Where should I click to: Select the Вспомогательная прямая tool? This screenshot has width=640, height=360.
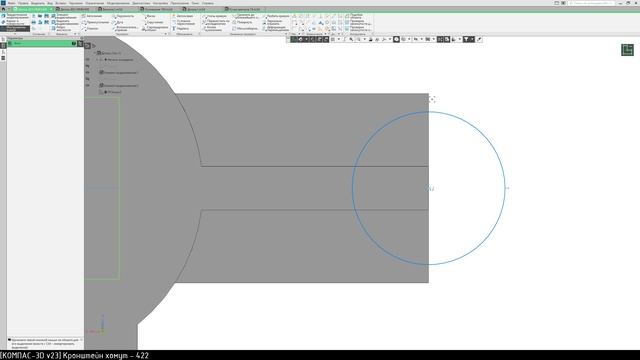(x=126, y=29)
